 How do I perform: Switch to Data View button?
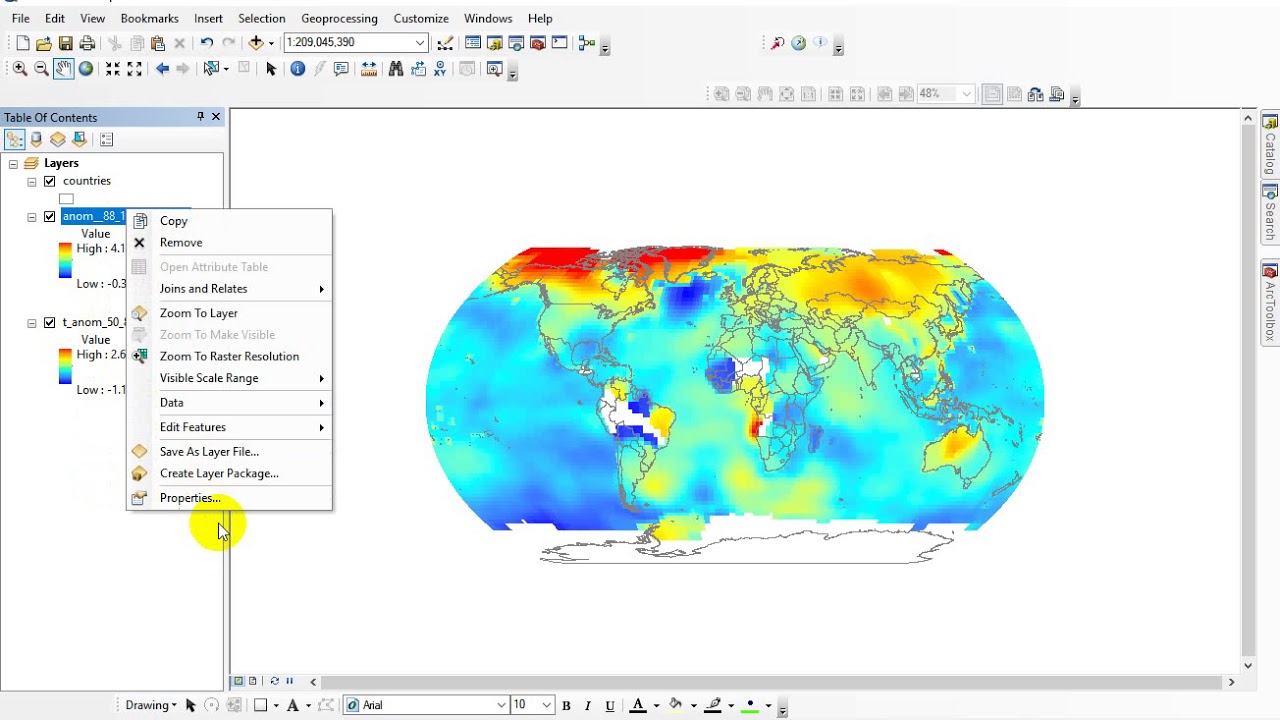[x=239, y=681]
